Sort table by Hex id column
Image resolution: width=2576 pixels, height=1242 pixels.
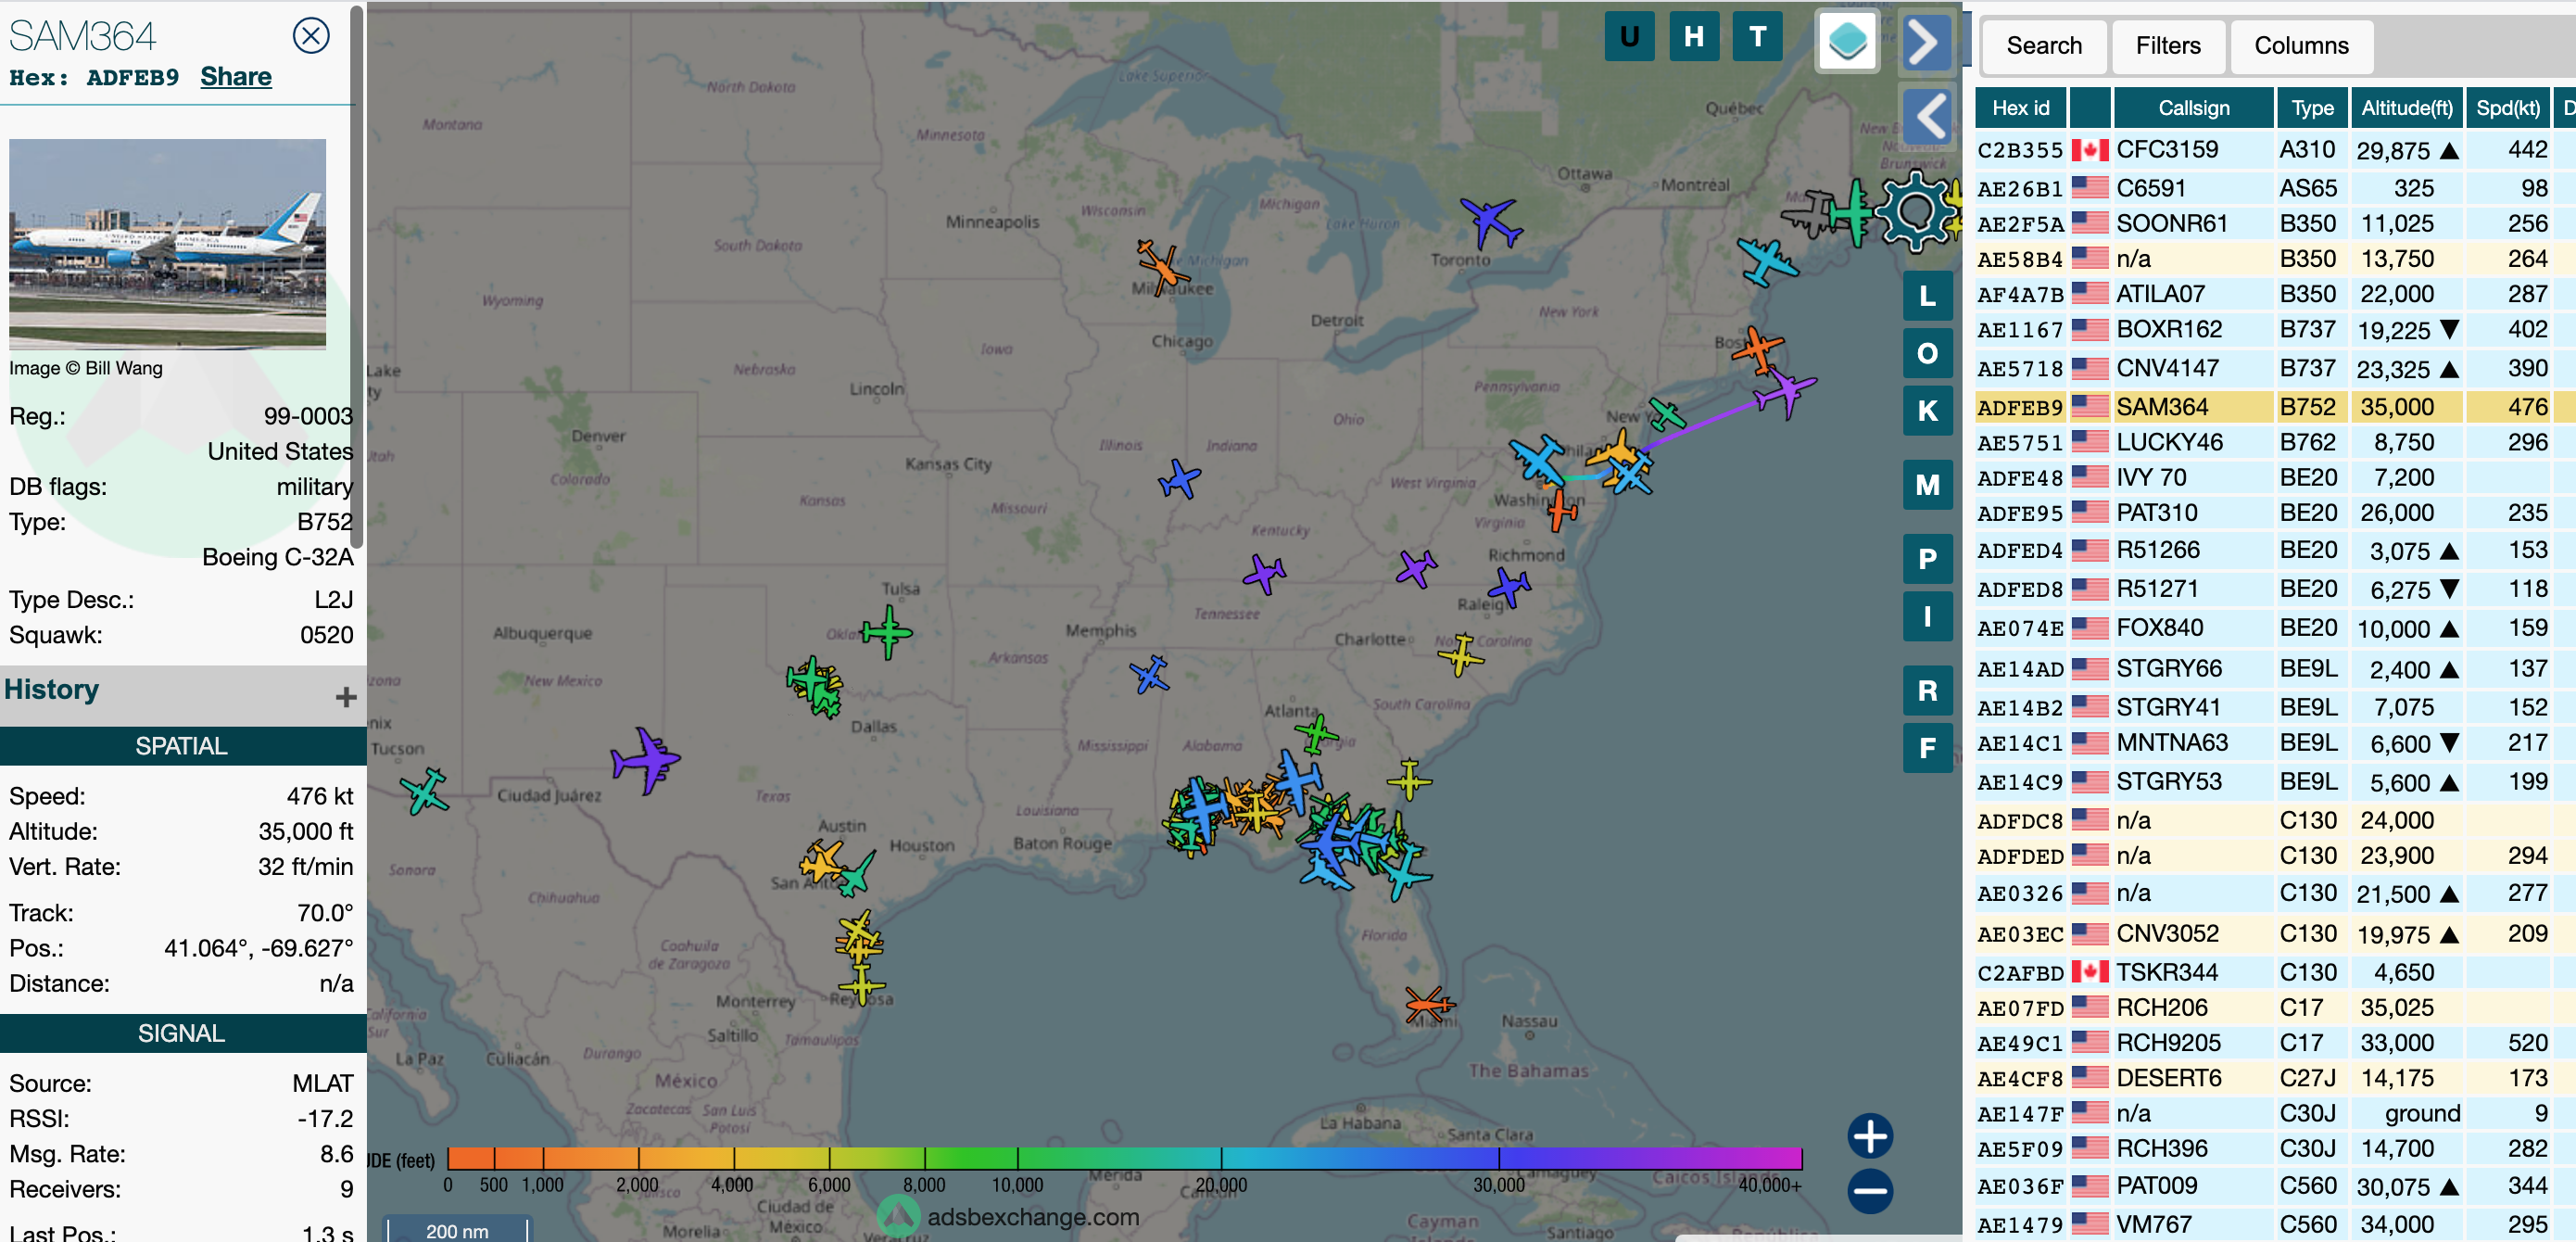[x=2020, y=108]
